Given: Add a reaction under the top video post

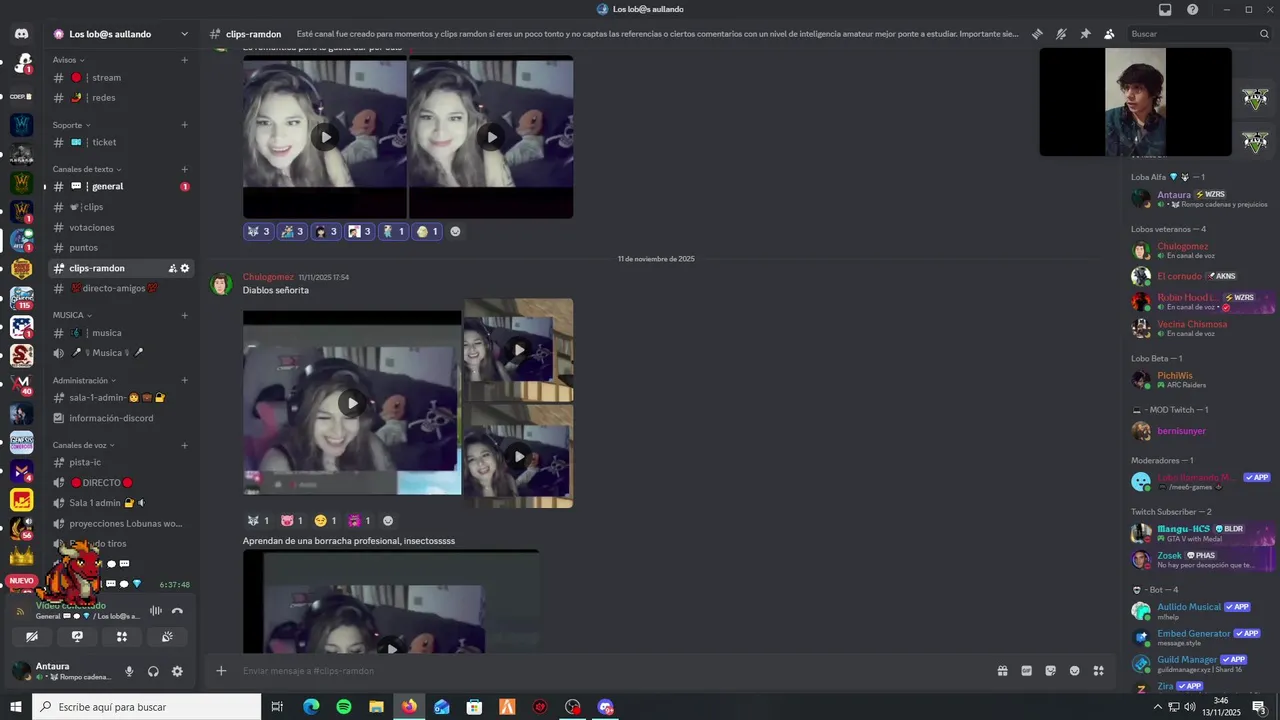Looking at the screenshot, I should pos(455,231).
